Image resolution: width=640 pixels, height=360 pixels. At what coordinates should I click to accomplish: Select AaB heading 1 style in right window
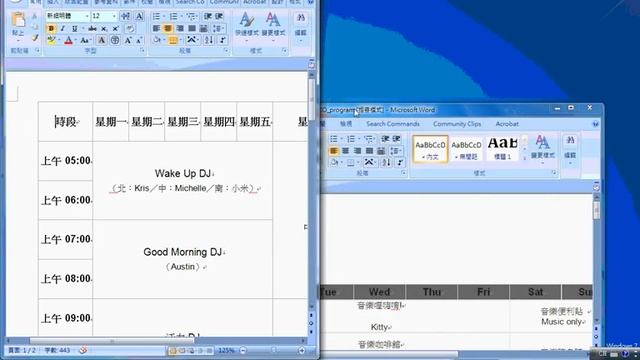click(x=502, y=149)
